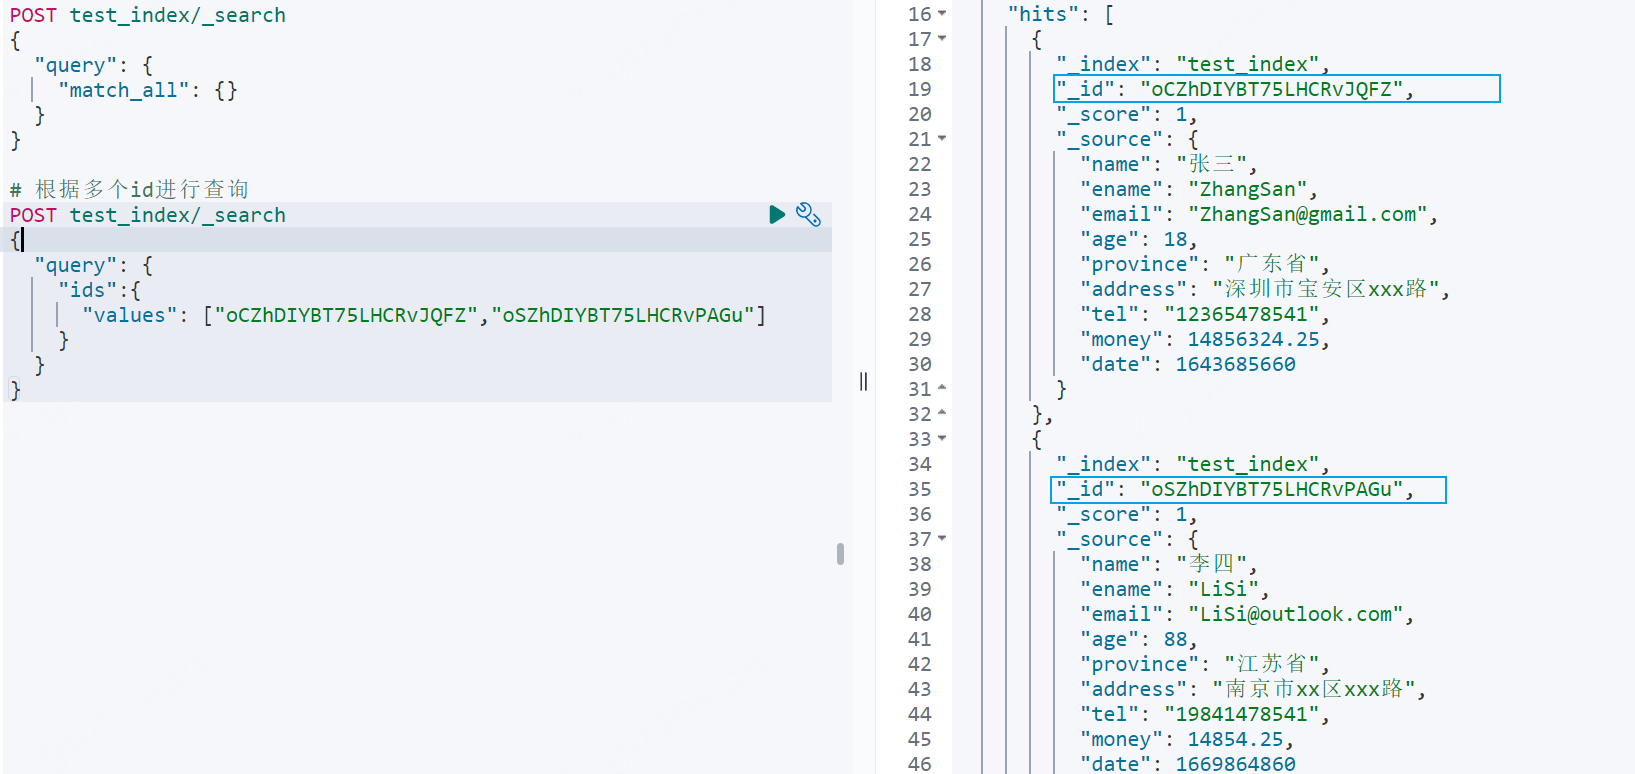Collapse the "hits" array at line 16

[942, 14]
